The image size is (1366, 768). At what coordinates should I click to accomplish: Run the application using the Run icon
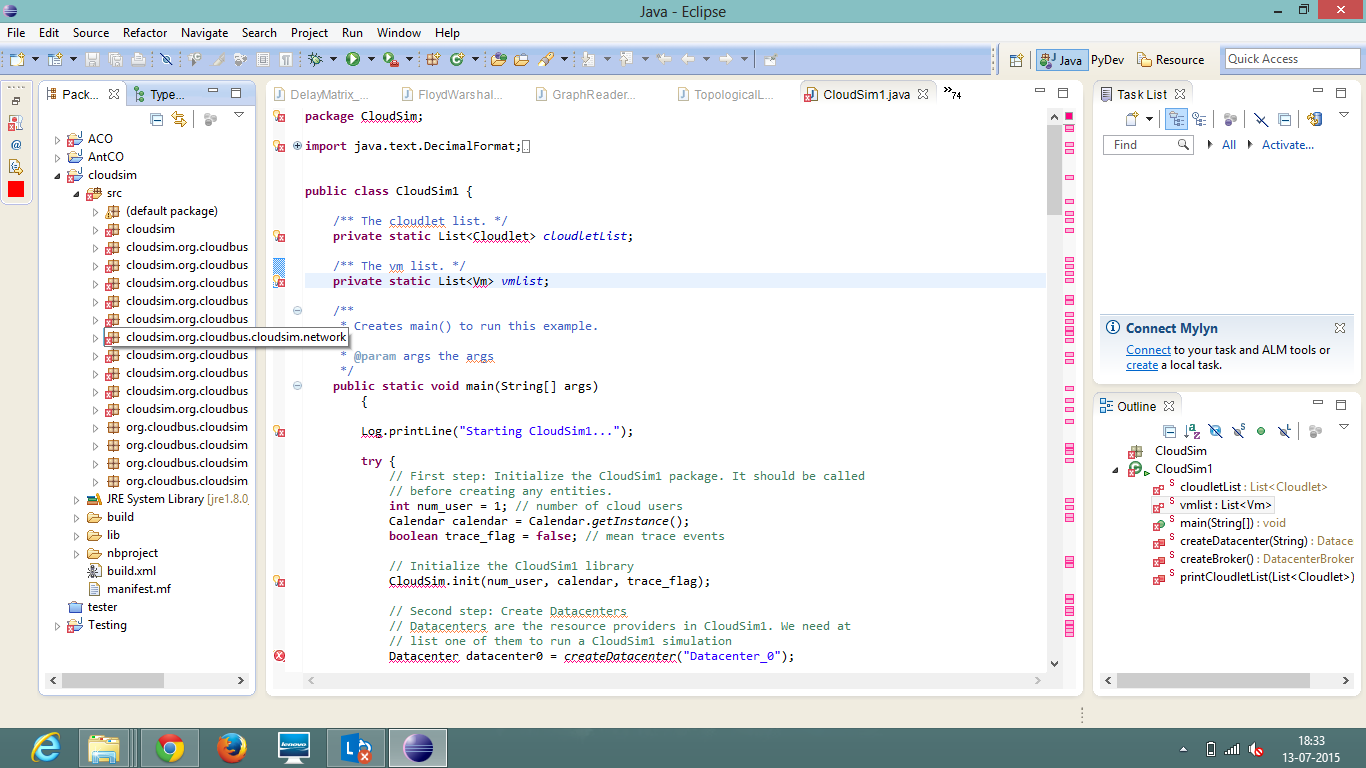(x=353, y=58)
